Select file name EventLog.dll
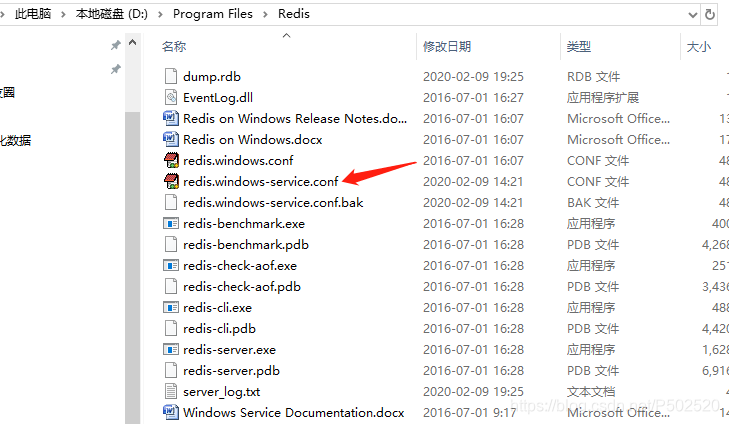 tap(218, 97)
